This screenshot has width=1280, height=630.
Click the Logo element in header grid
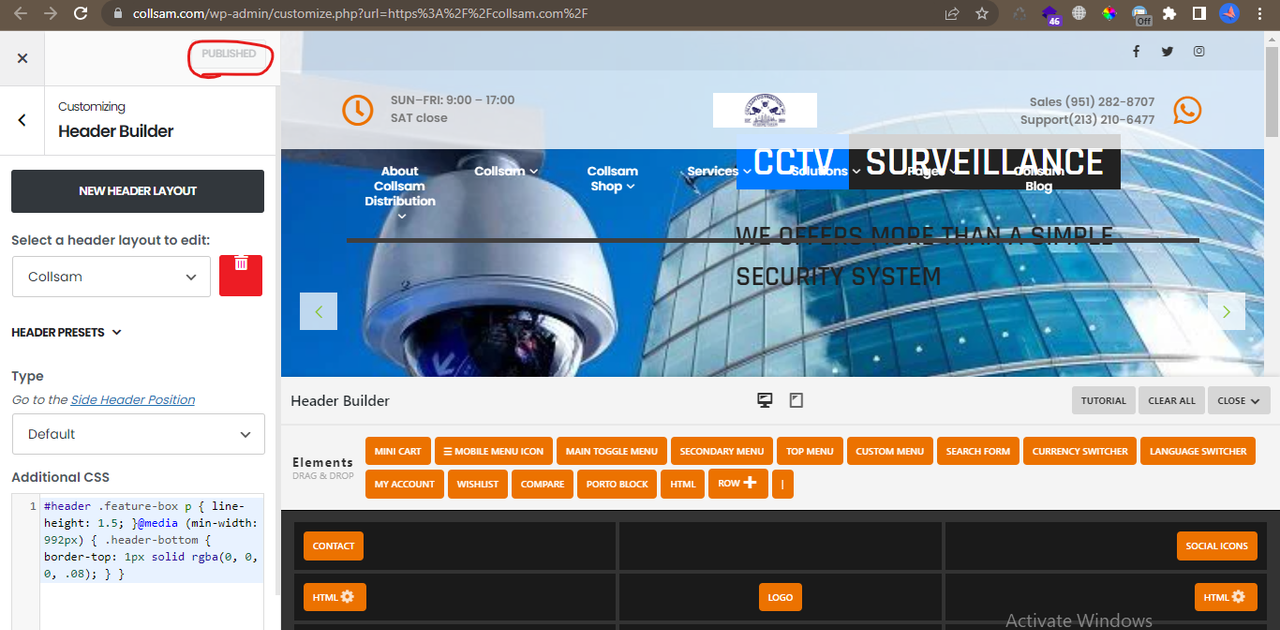click(x=780, y=597)
